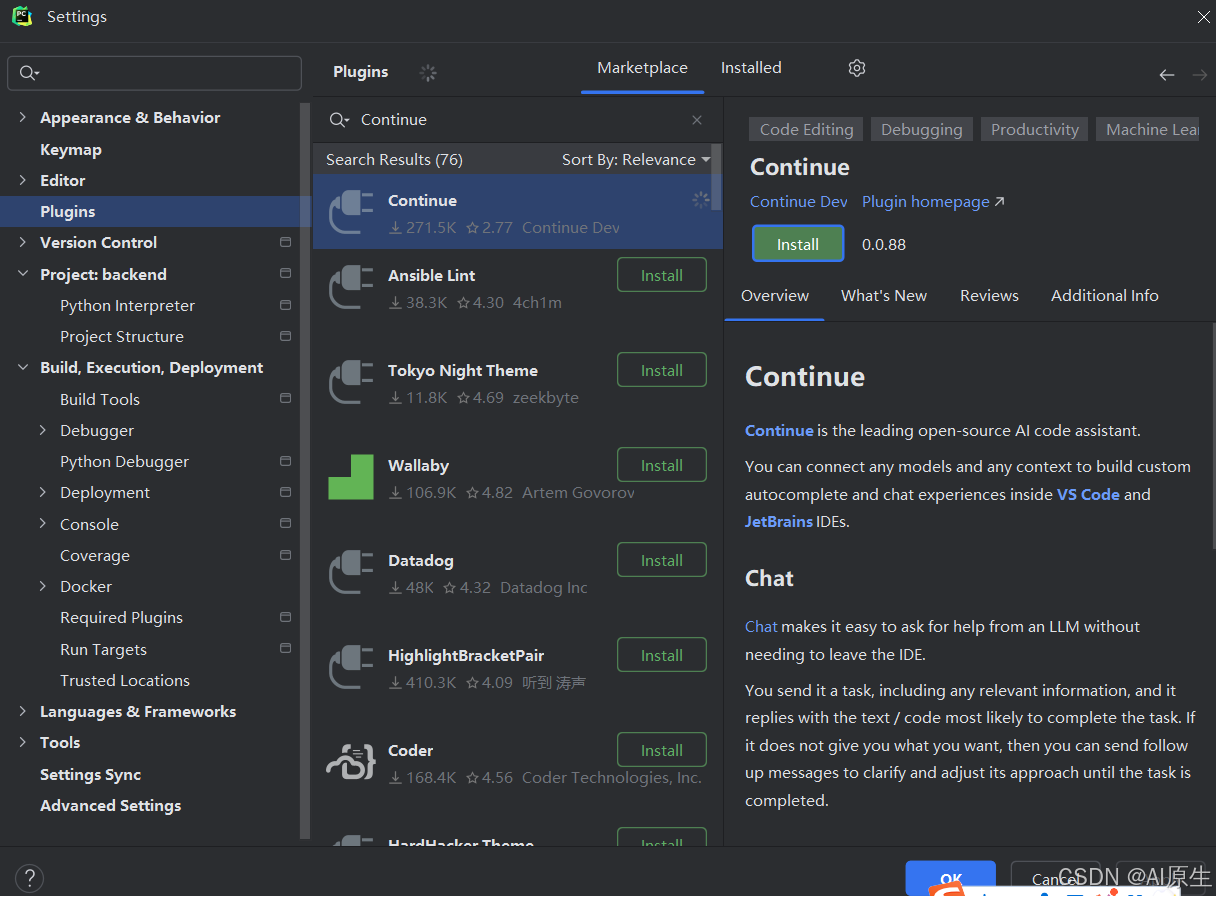
Task: Click the Datadog plugin icon
Action: (x=351, y=572)
